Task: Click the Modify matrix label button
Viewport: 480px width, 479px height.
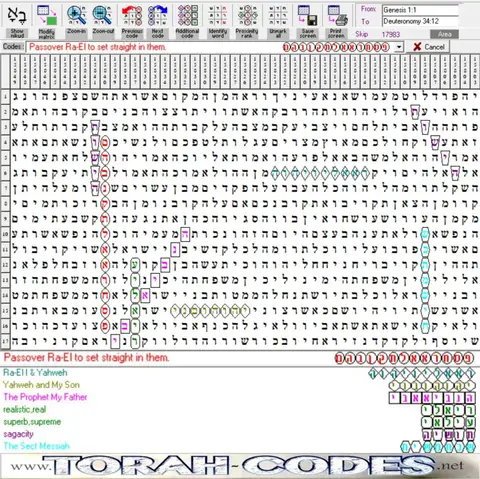Action: [47, 33]
